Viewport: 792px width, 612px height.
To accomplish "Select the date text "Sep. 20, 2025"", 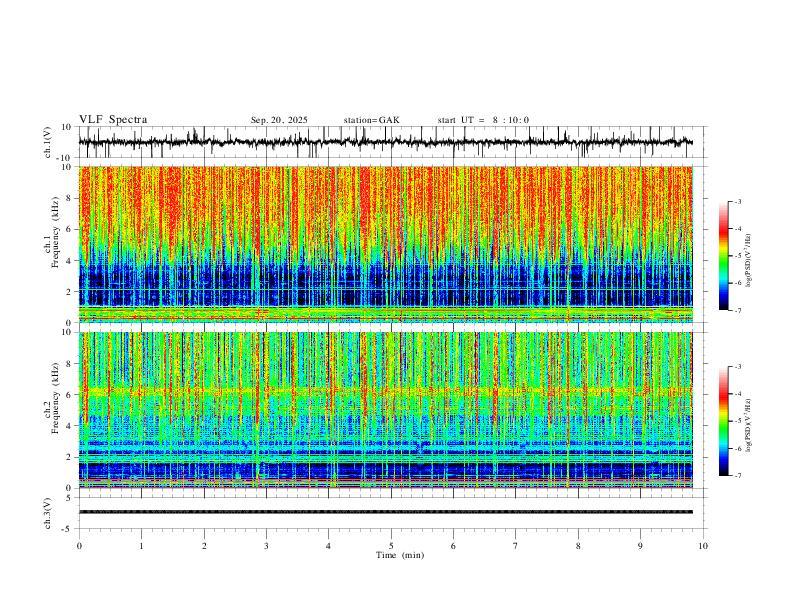I will tap(279, 120).
